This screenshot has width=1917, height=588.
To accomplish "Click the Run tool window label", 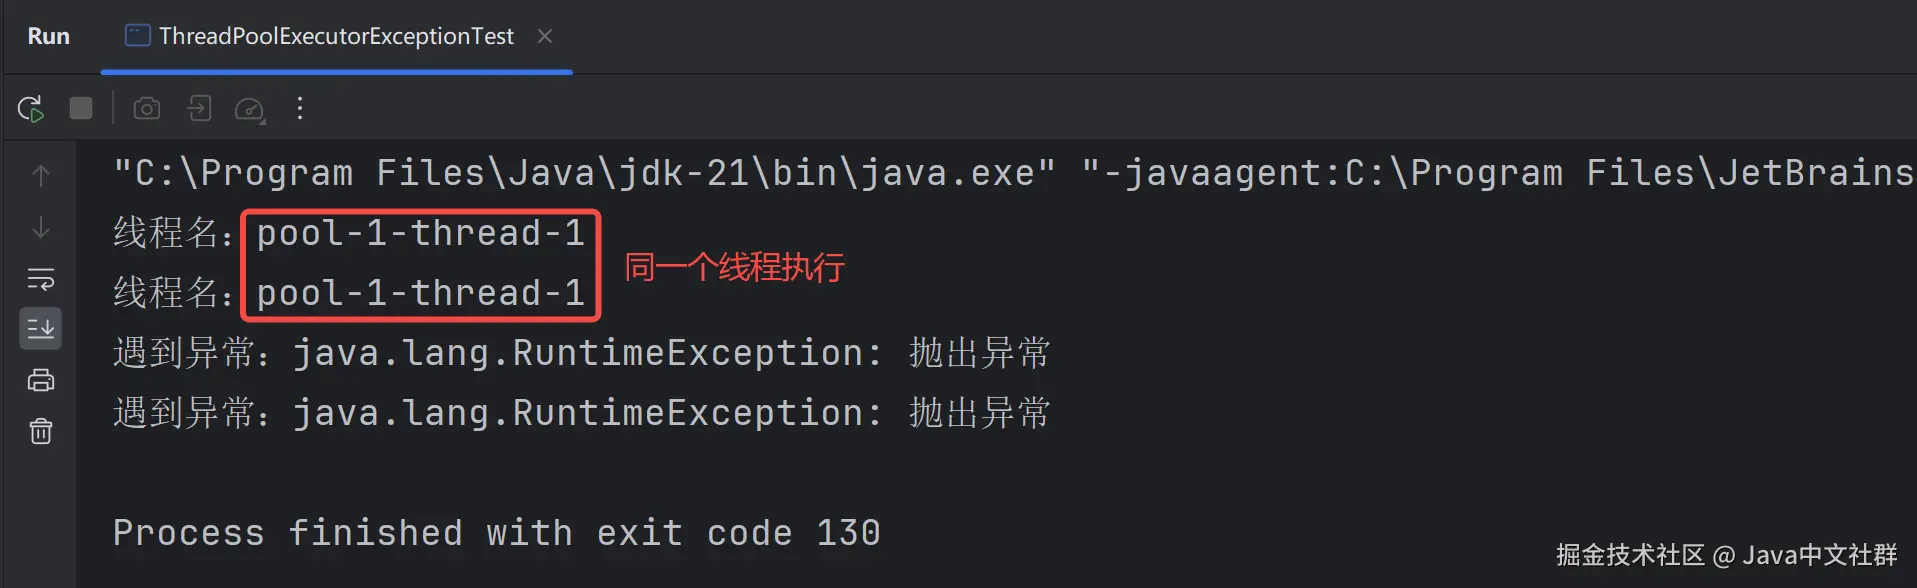I will point(49,36).
